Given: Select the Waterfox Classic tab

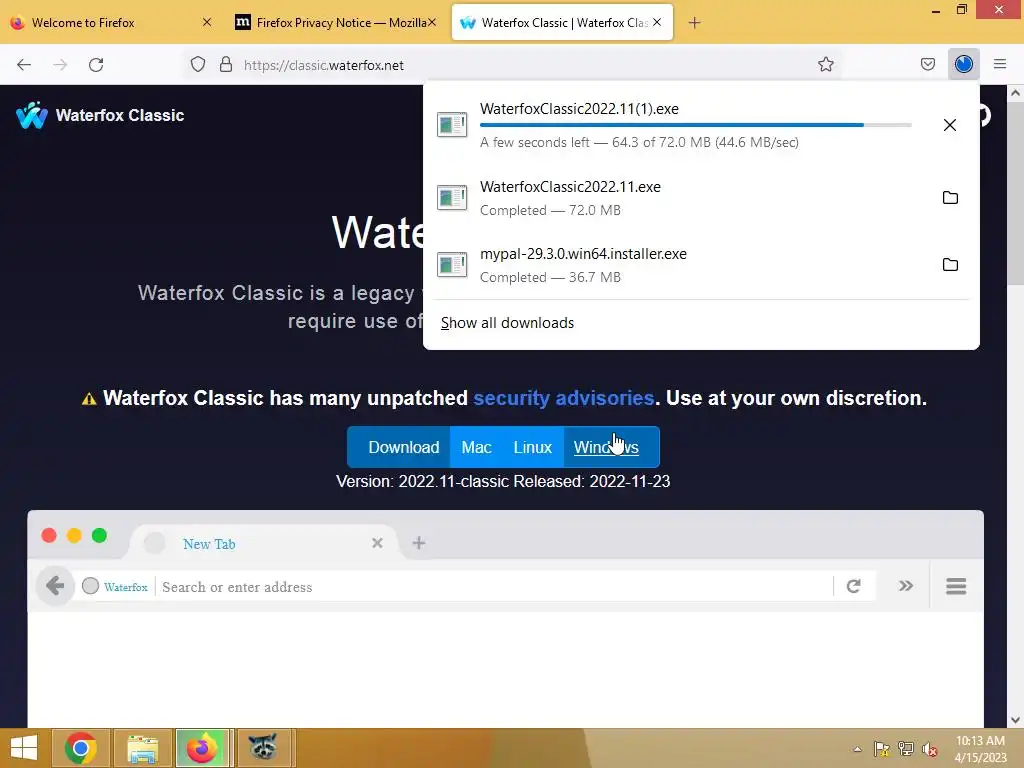Looking at the screenshot, I should (x=562, y=23).
